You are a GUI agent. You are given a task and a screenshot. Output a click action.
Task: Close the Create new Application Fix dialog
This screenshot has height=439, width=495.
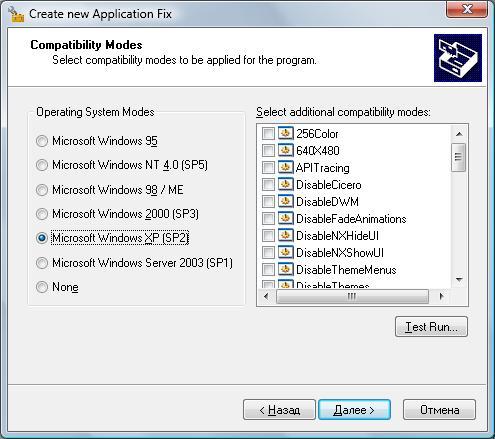[x=467, y=9]
